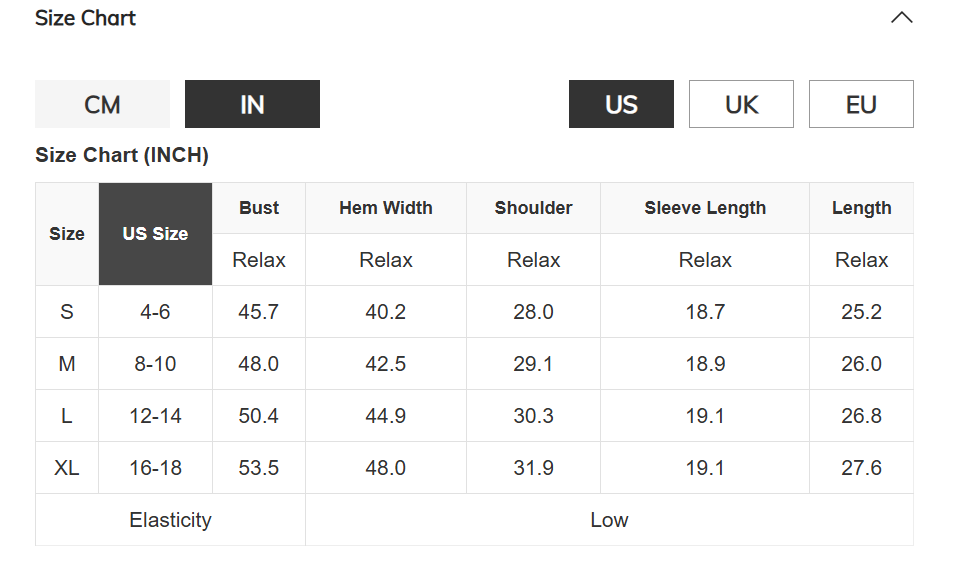Click the Size Chart heading
Screen dimensions: 963x571
click(x=85, y=18)
